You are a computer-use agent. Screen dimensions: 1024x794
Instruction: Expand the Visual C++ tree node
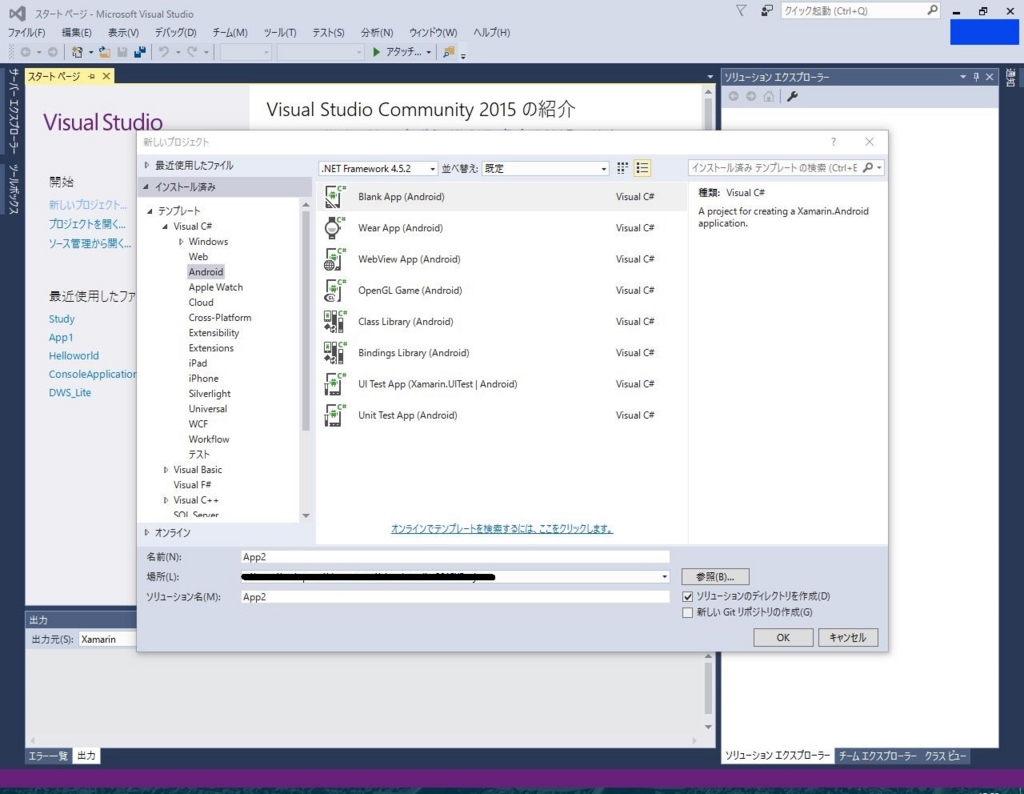165,500
